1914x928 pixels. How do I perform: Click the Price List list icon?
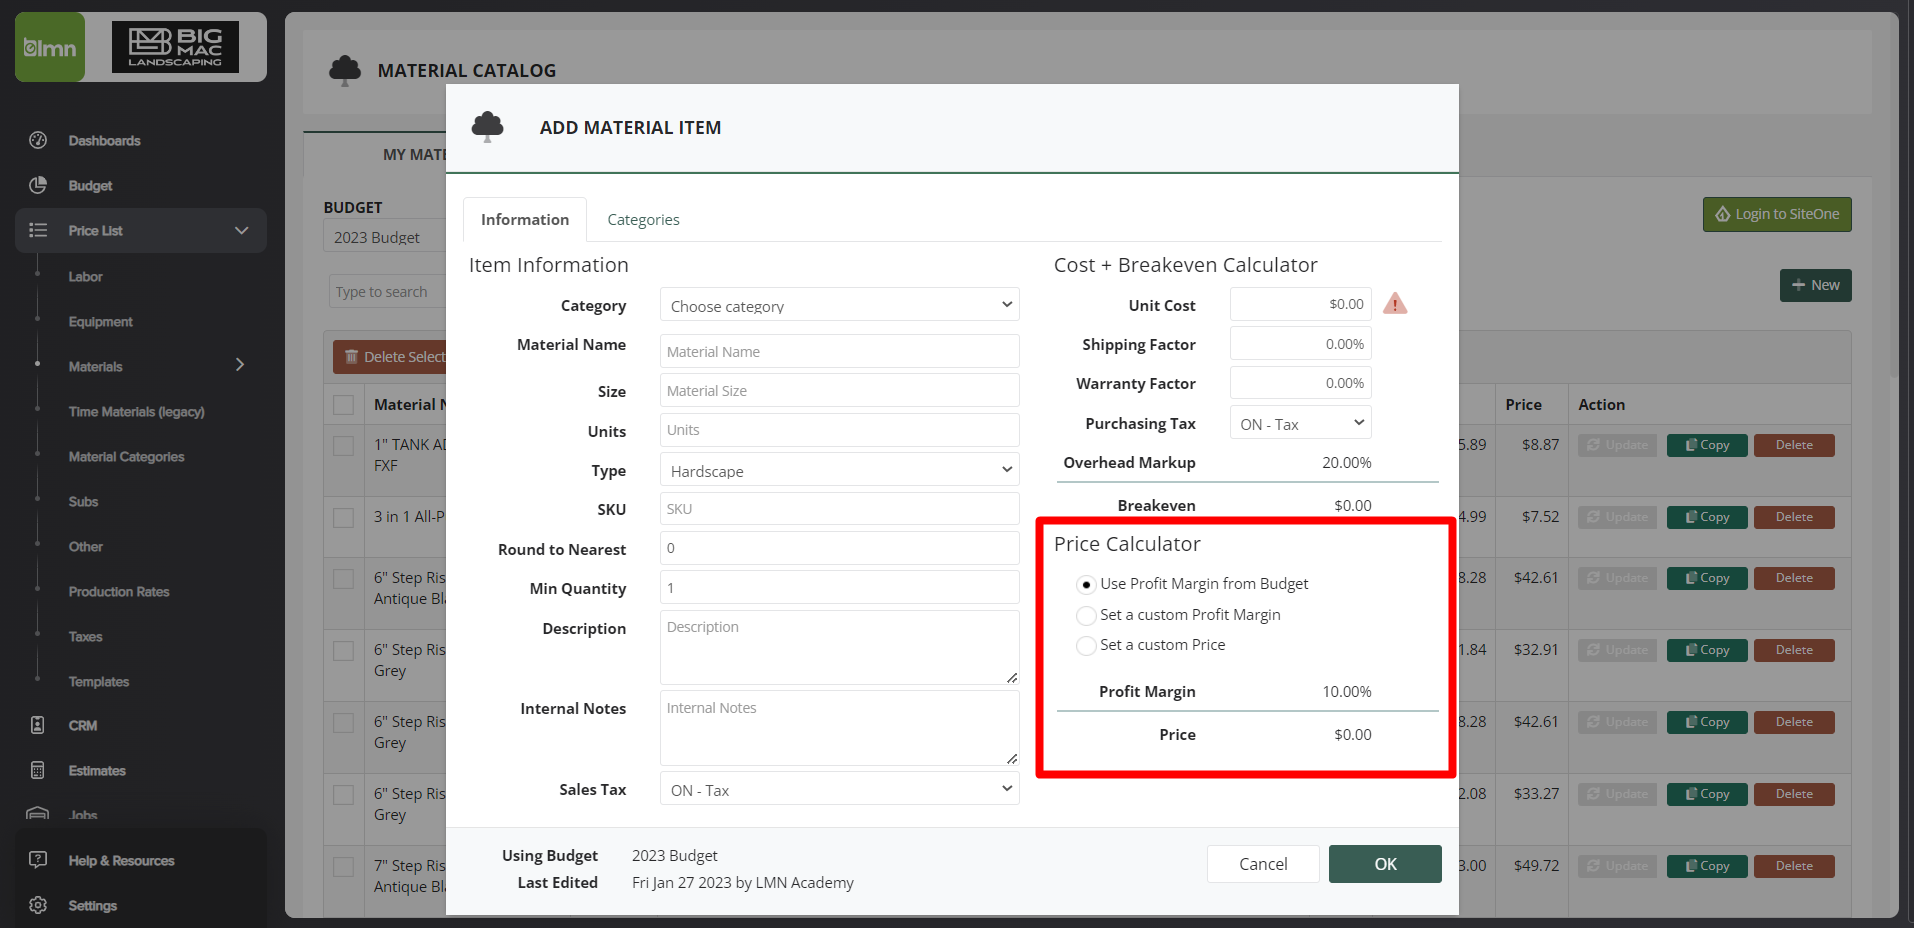38,230
